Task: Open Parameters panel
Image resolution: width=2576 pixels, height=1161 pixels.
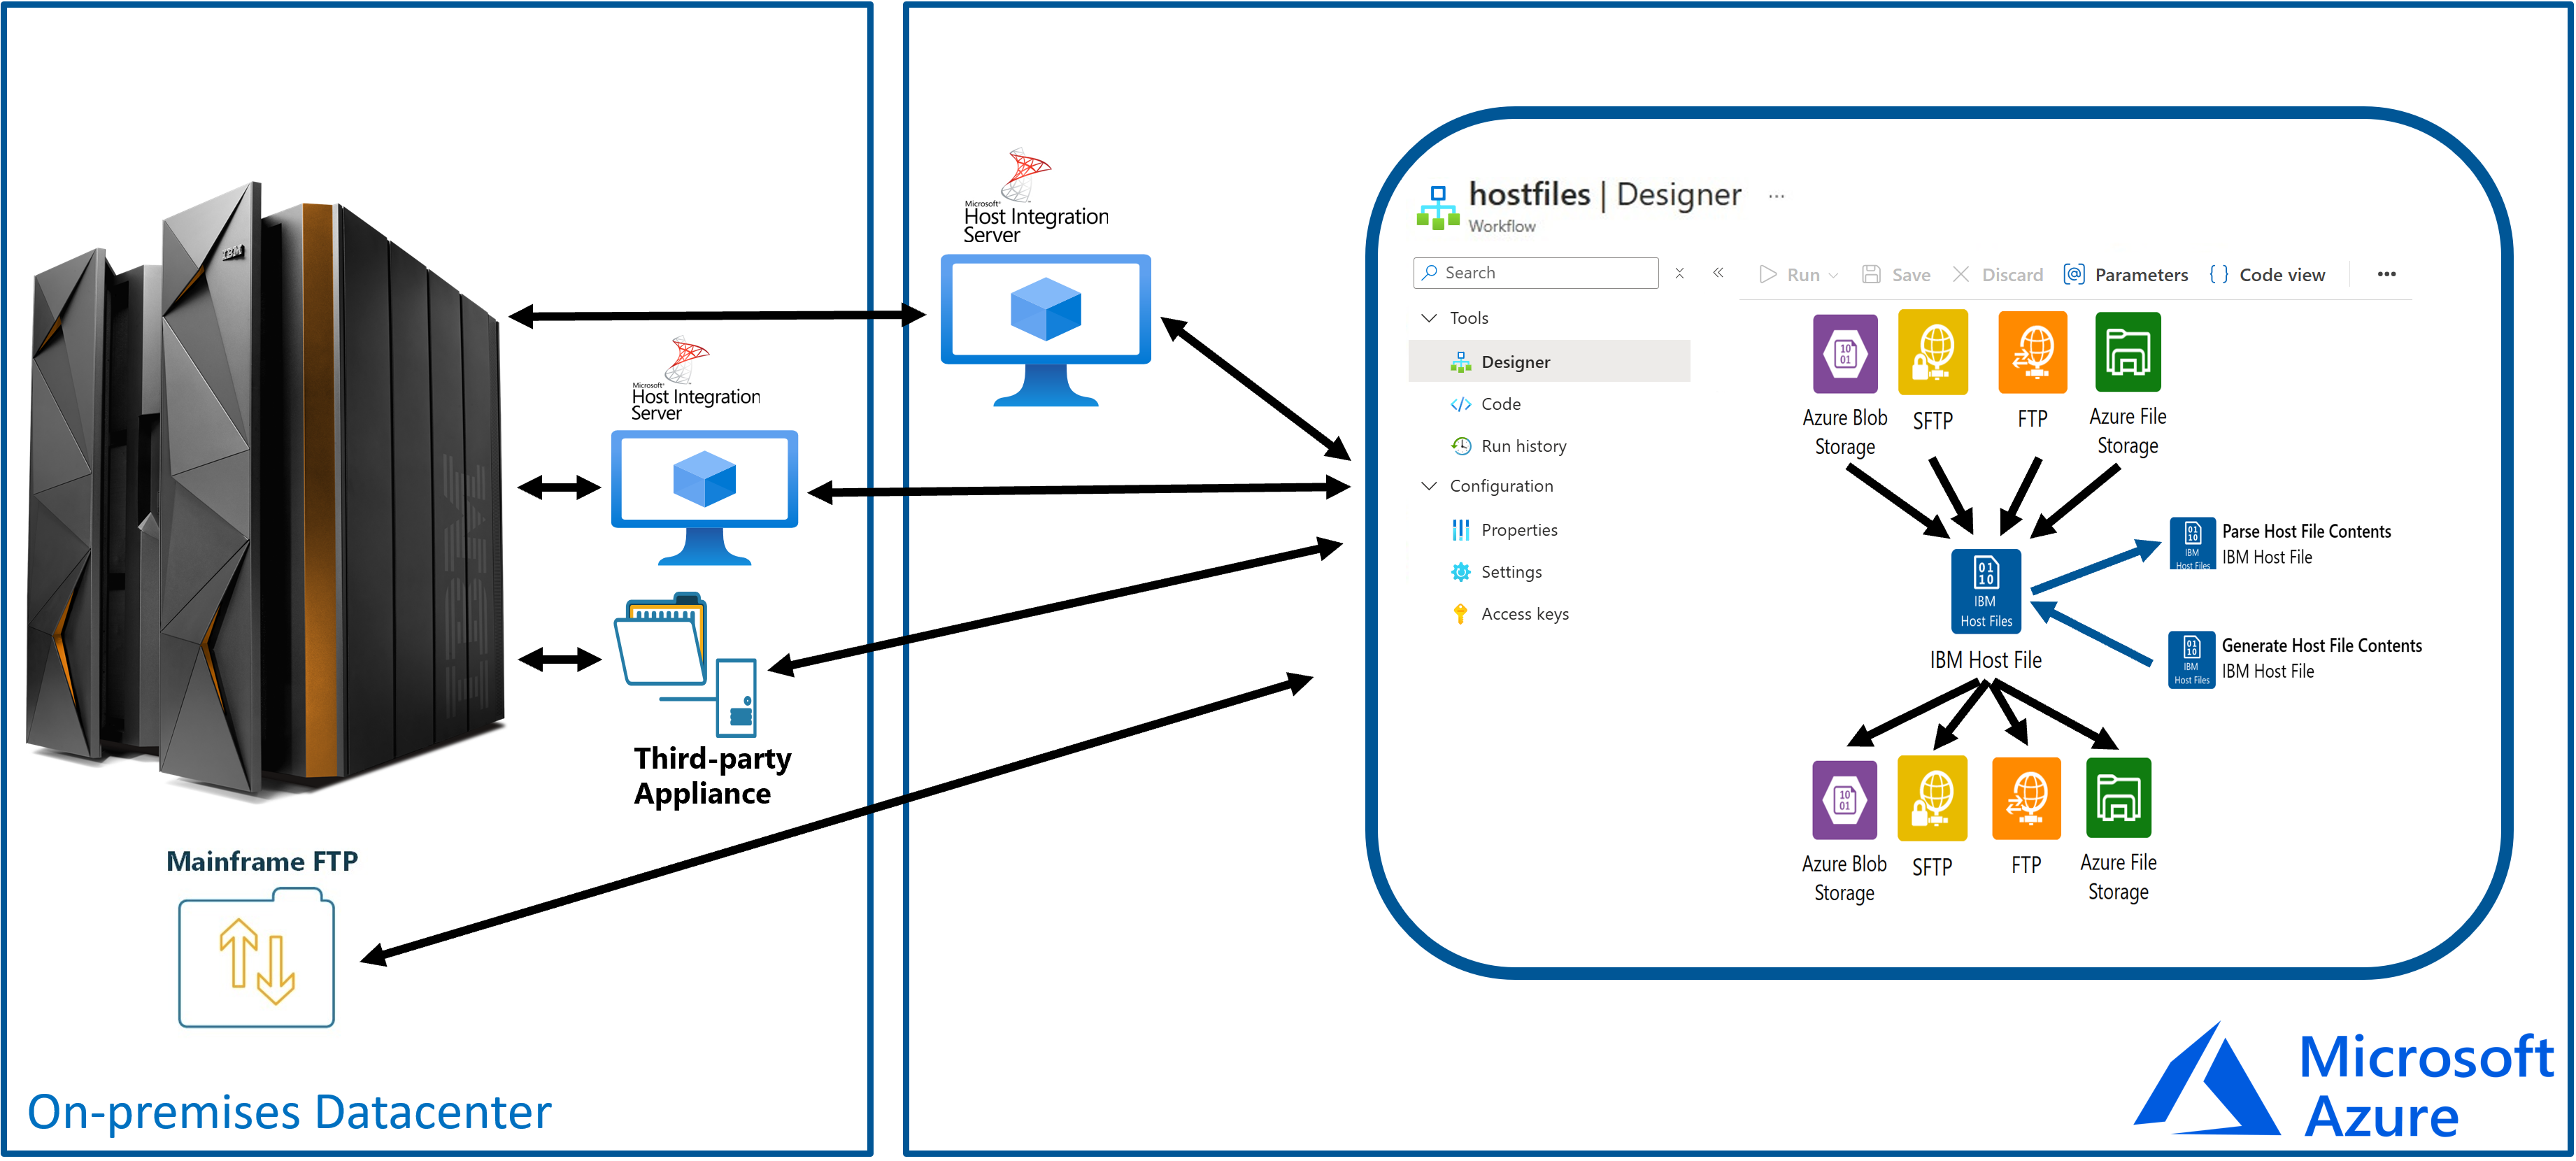Action: [x=2126, y=274]
